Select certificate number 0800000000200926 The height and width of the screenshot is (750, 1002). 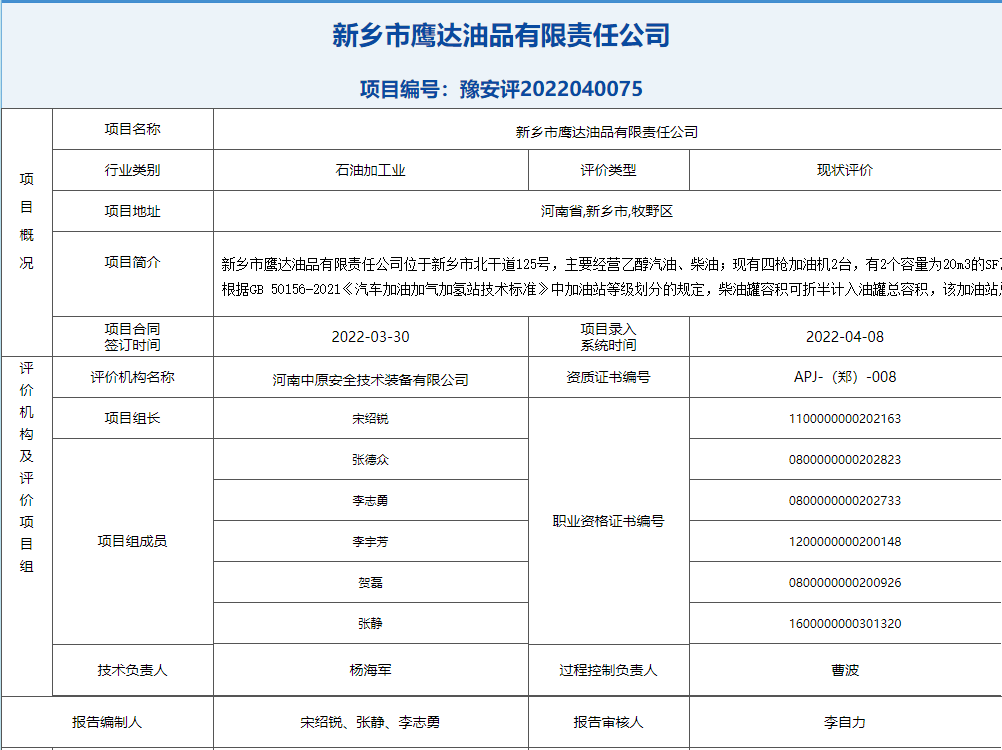click(x=845, y=582)
